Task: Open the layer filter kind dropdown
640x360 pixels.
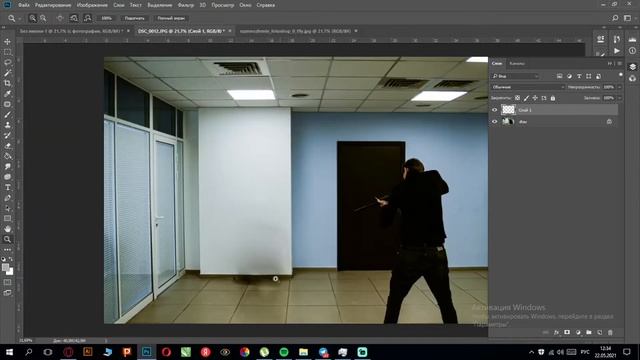Action: tap(515, 76)
